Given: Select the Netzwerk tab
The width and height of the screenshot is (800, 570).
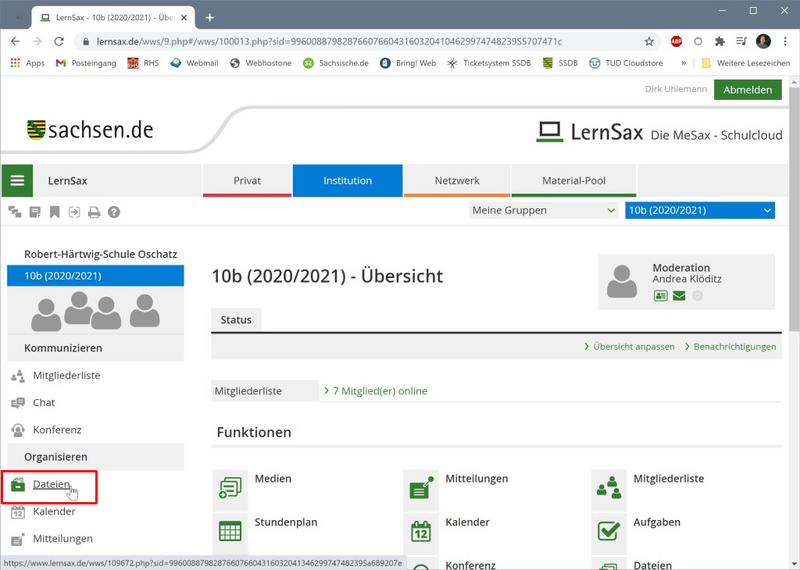Looking at the screenshot, I should [x=457, y=181].
